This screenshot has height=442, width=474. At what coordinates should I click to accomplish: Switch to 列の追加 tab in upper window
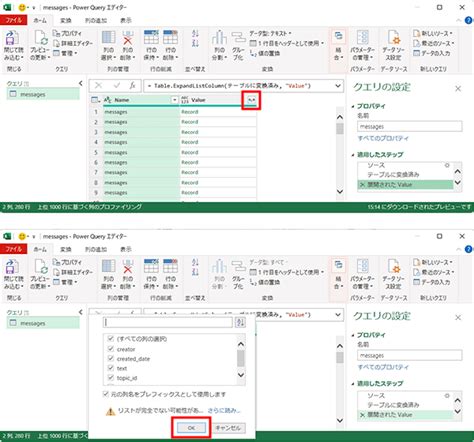tap(95, 20)
